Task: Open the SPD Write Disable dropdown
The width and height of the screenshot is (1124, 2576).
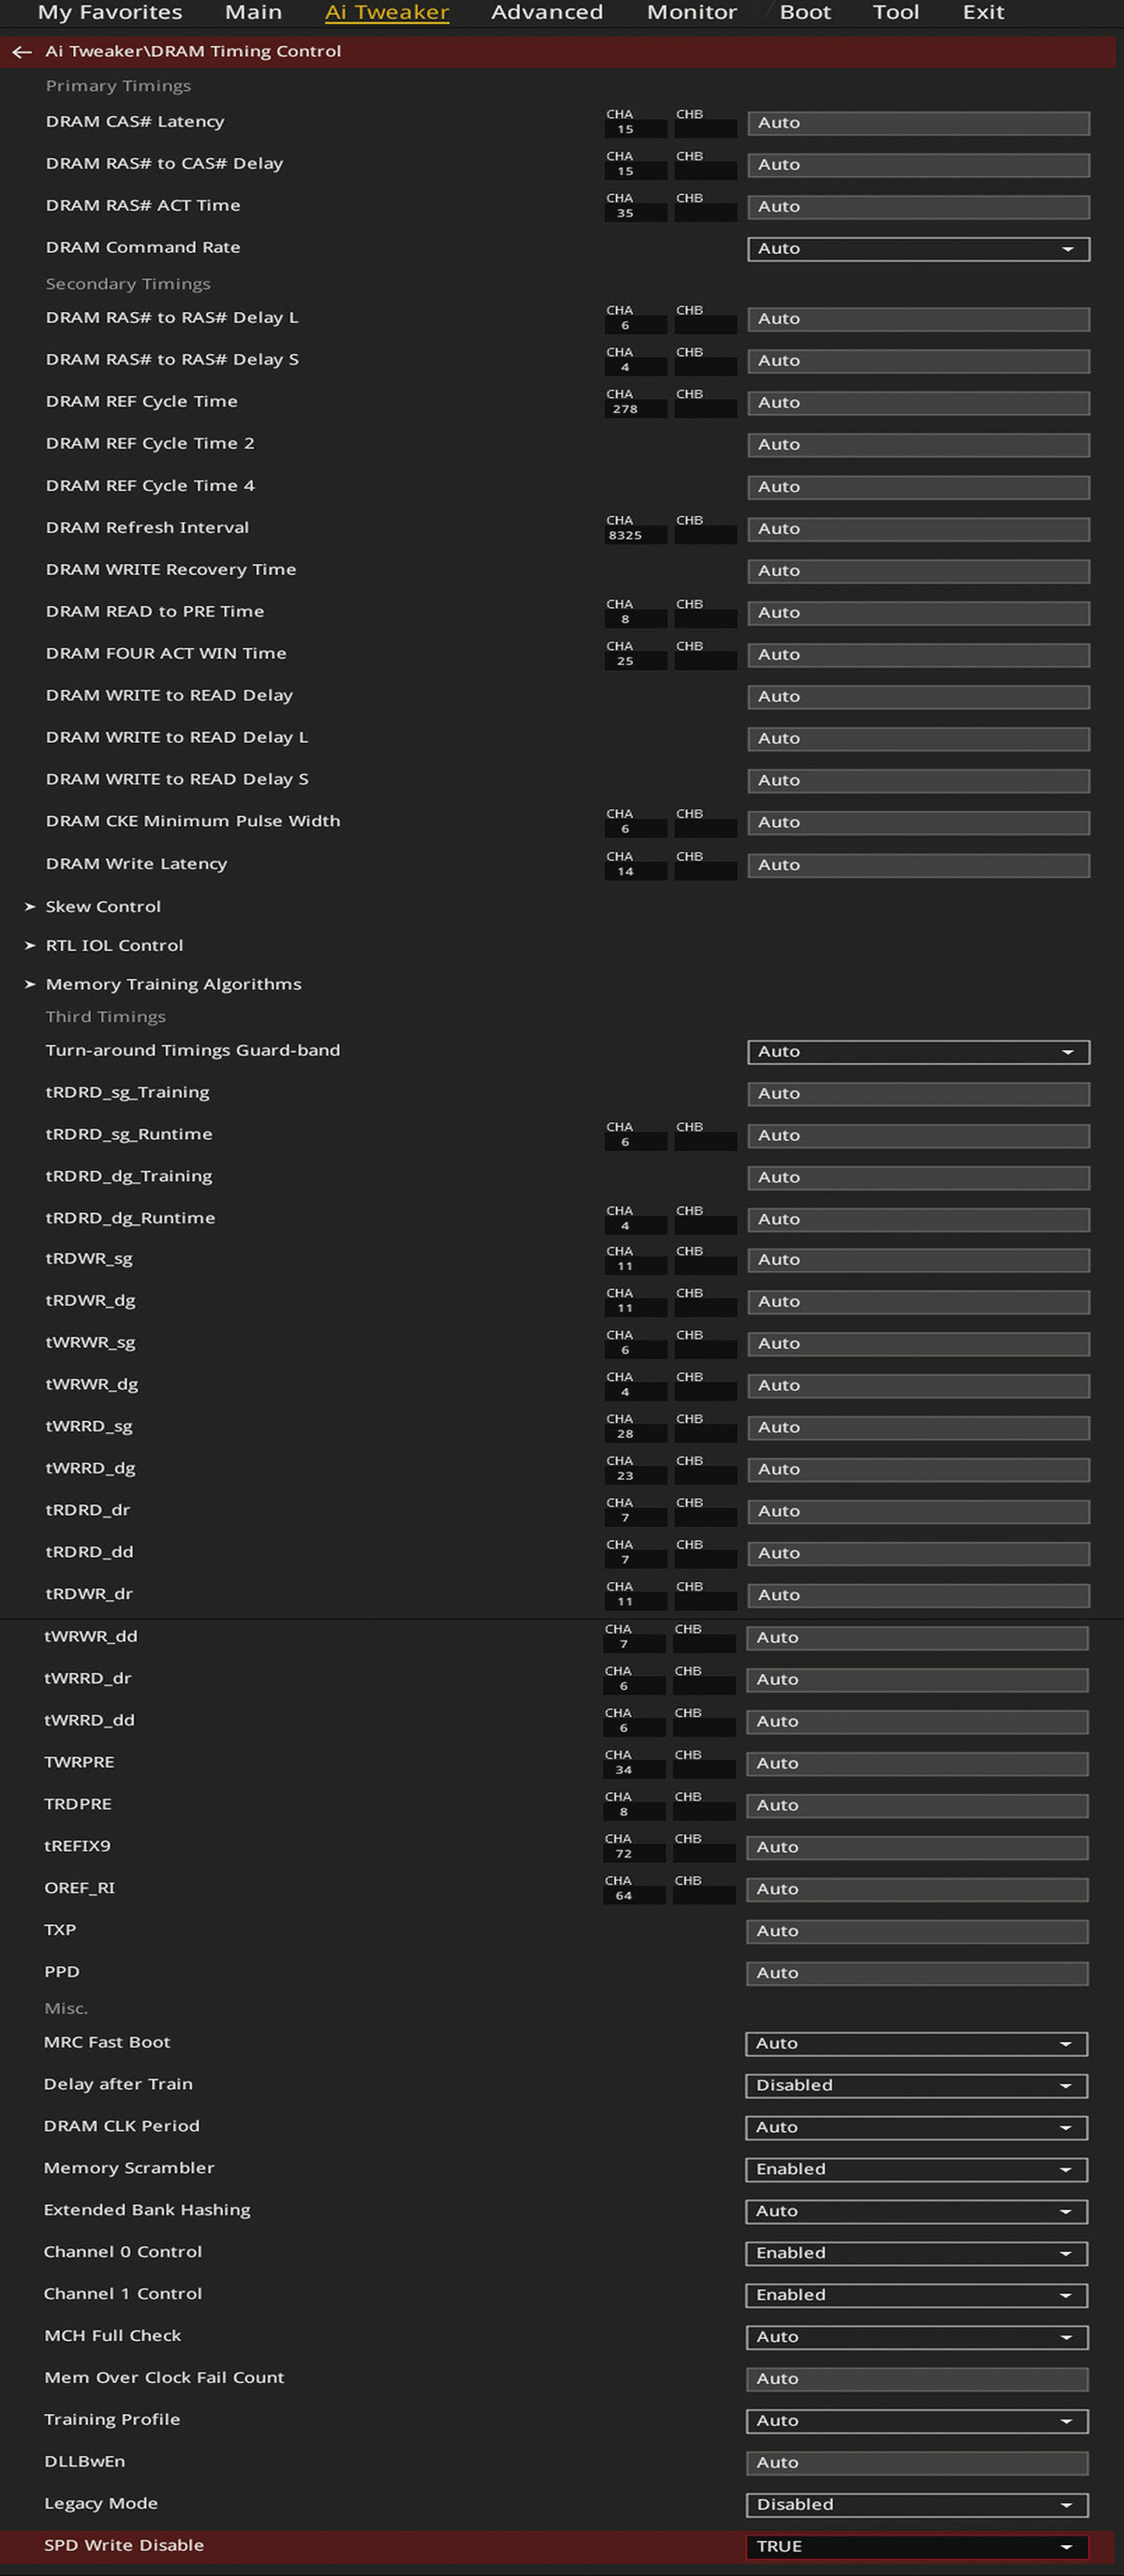Action: (916, 2547)
